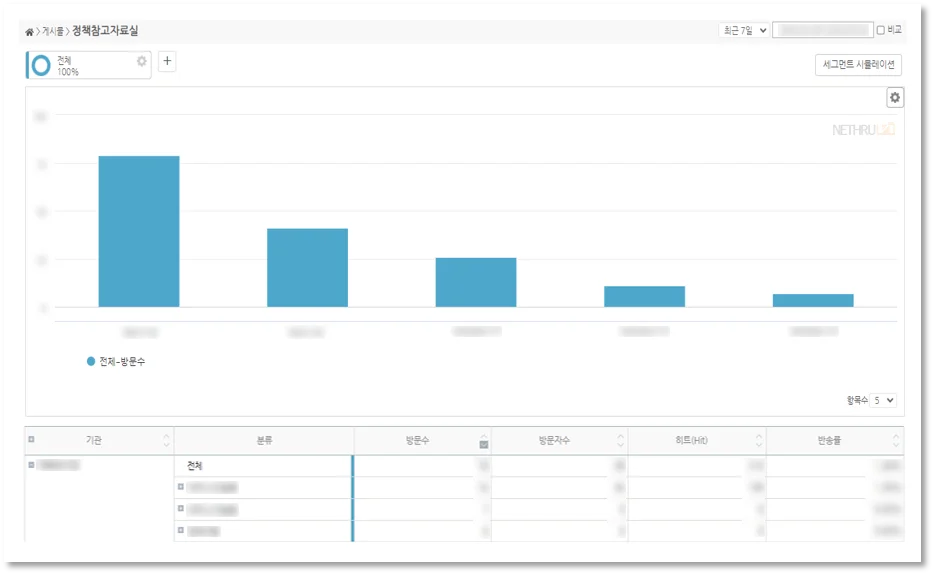Screen dimensions: 934x575
Task: Click the tallest first chart bar
Action: point(139,231)
